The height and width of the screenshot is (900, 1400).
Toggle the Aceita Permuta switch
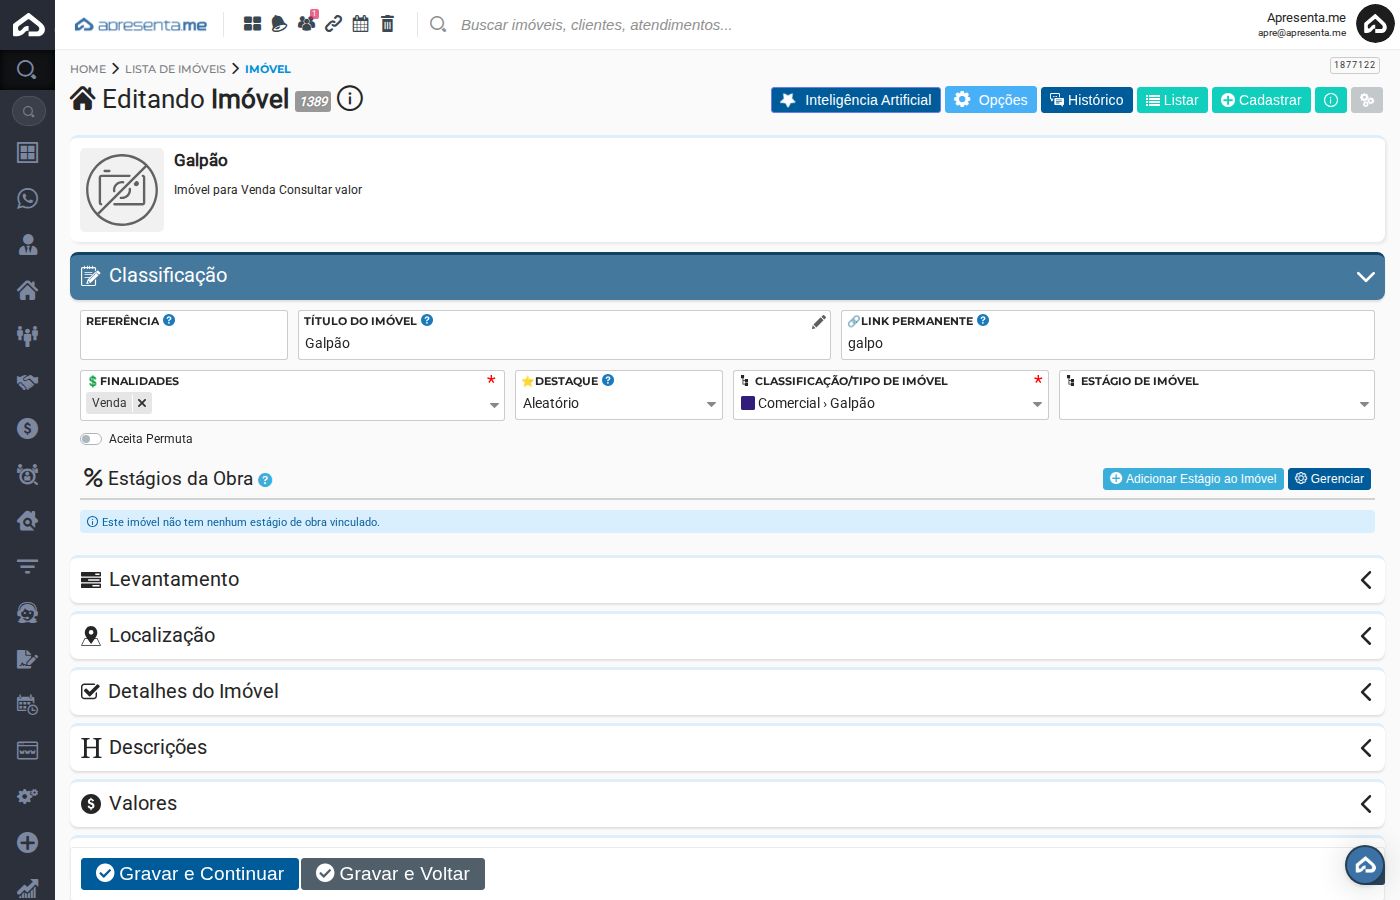91,439
